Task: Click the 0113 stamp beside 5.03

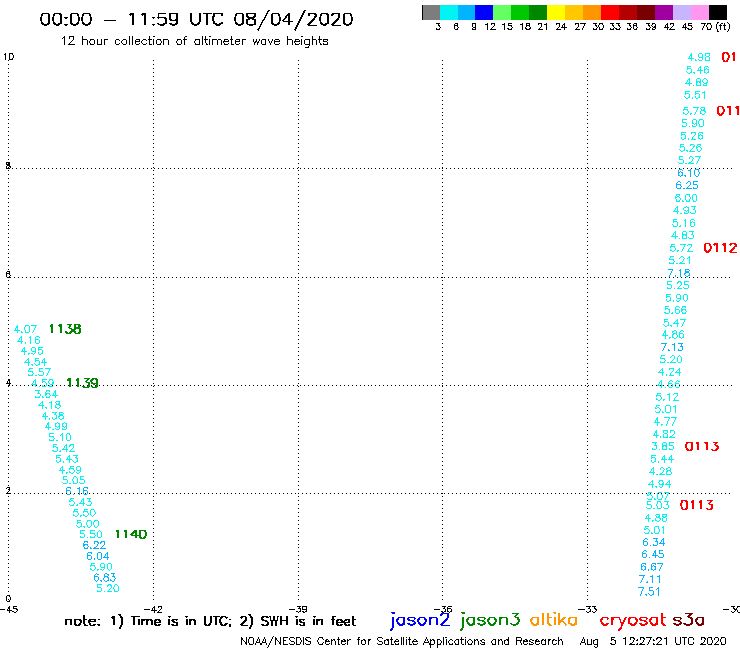Action: (697, 505)
